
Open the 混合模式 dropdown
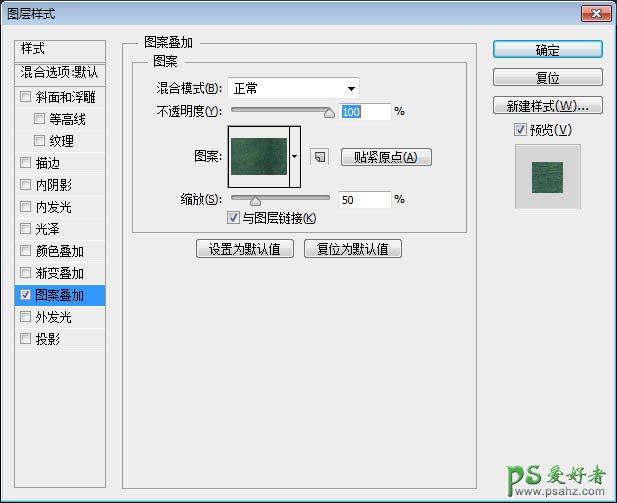[x=293, y=88]
